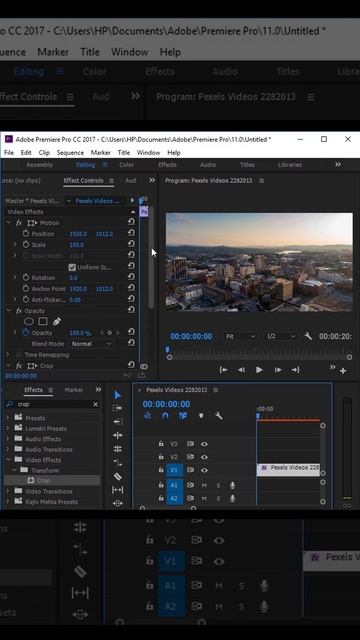Open the 1/2 playback resolution dropdown
The image size is (360, 640).
281,336
